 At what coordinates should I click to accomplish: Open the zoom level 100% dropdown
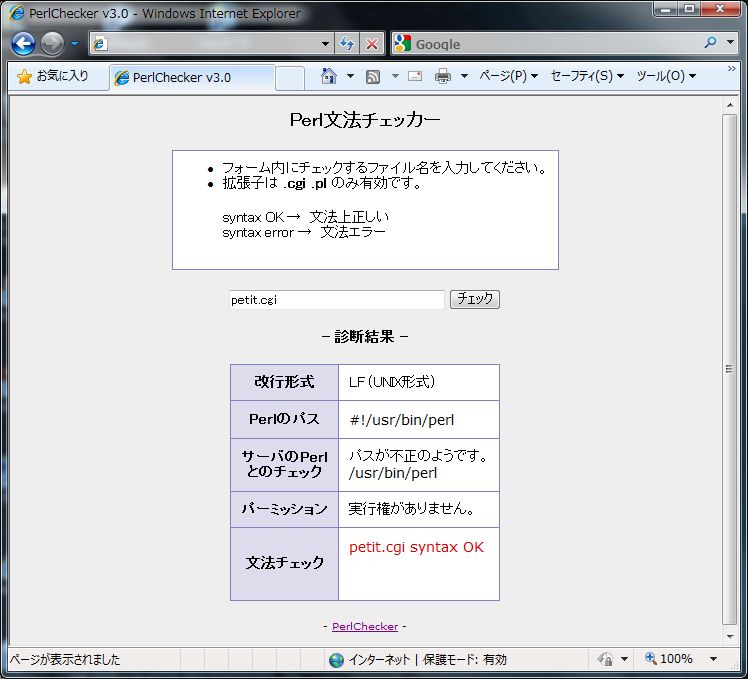[x=714, y=659]
